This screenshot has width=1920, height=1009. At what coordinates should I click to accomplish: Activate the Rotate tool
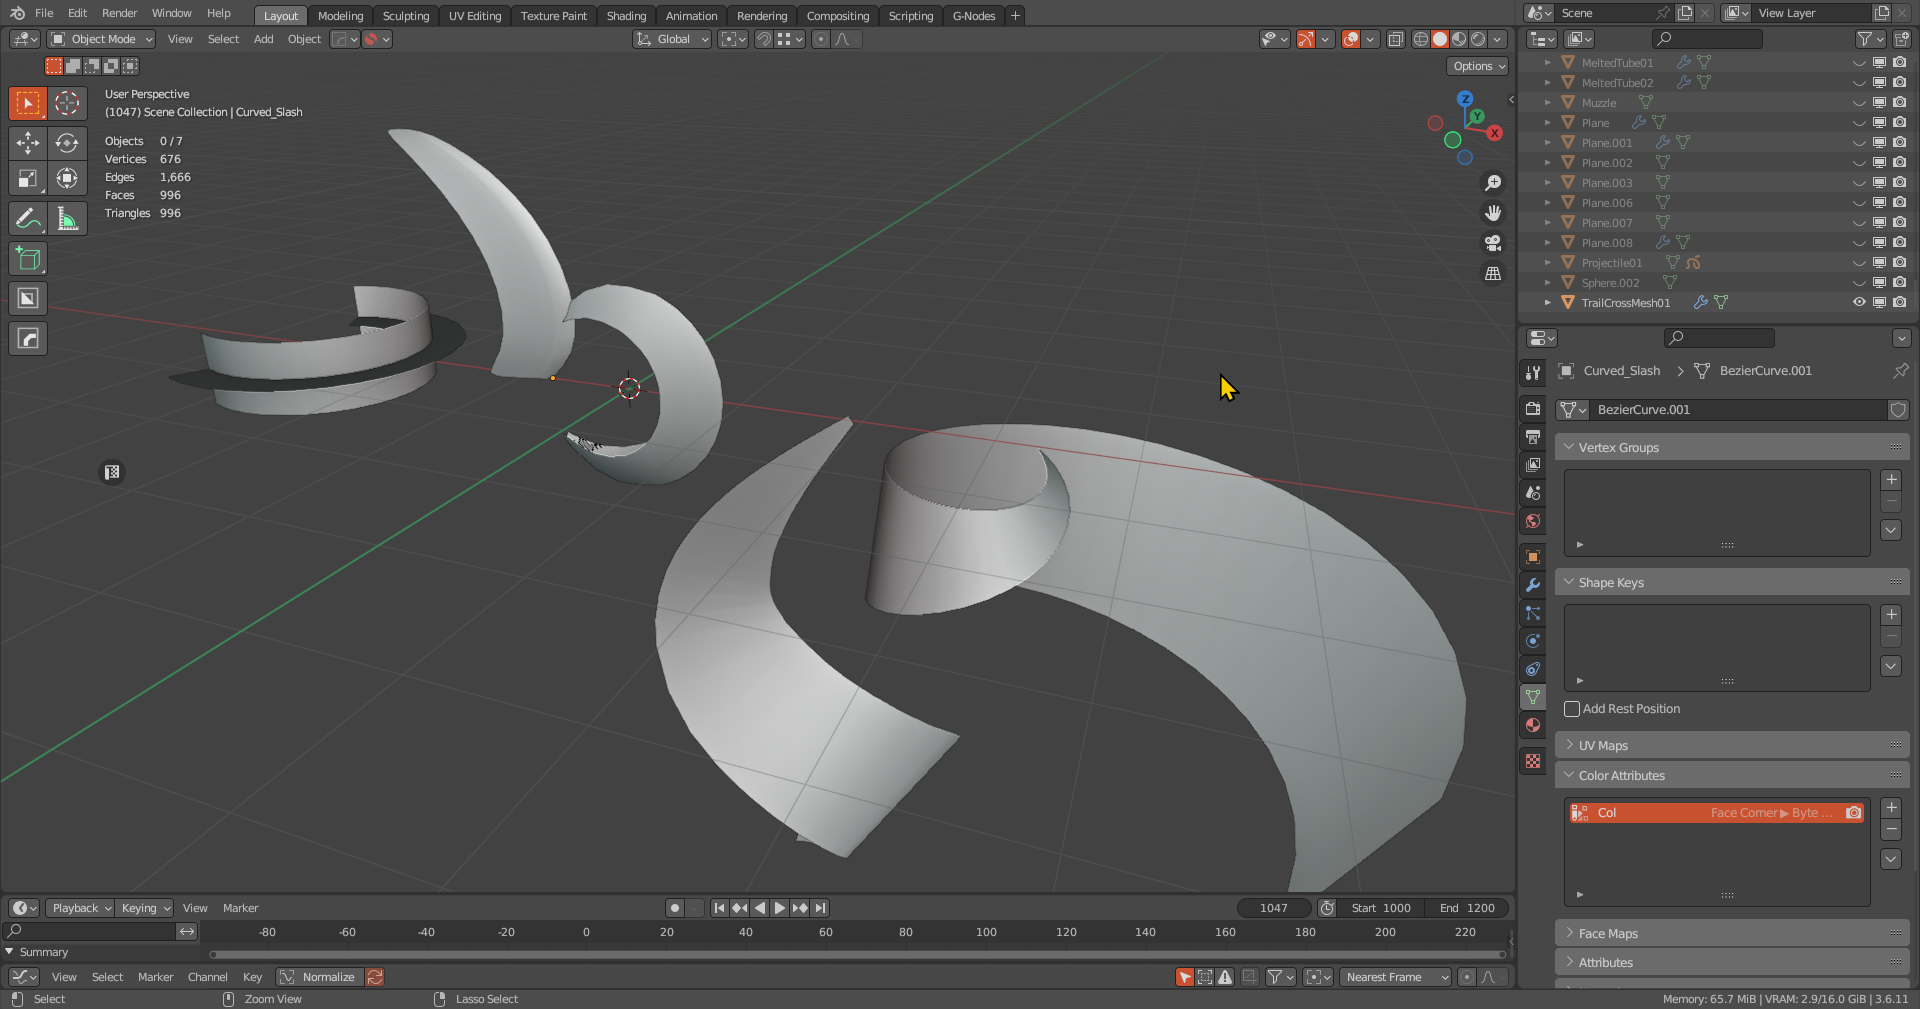(x=67, y=143)
